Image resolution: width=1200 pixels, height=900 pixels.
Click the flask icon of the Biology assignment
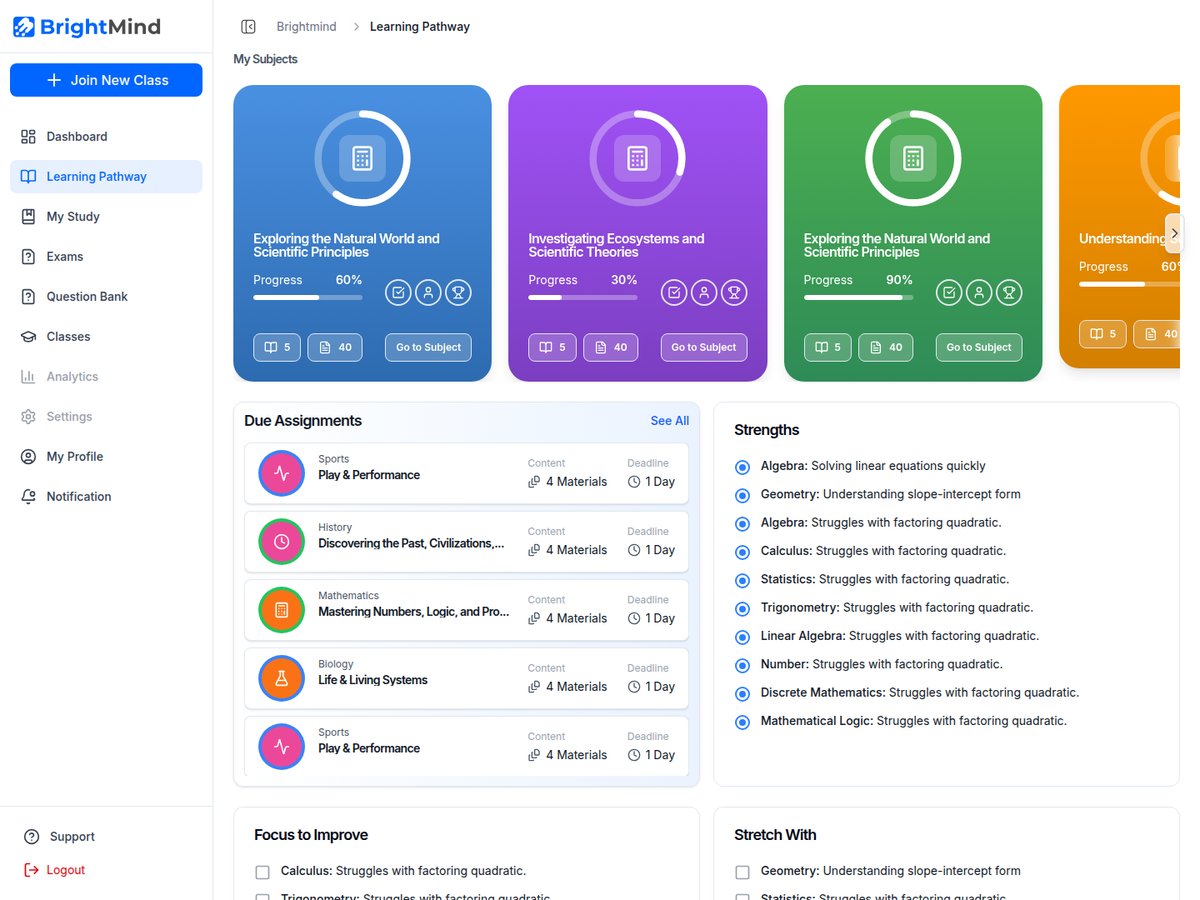[282, 678]
